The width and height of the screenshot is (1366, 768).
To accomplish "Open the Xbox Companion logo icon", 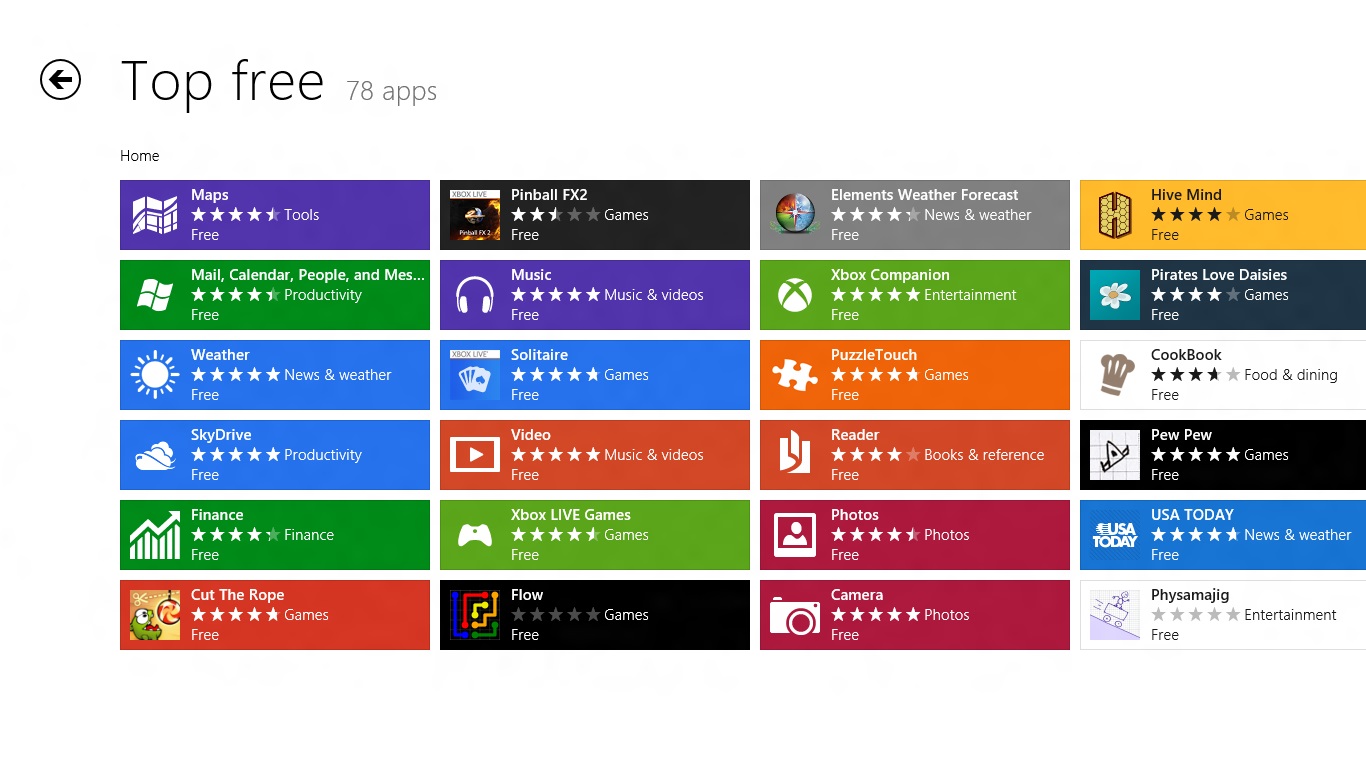I will (x=795, y=295).
